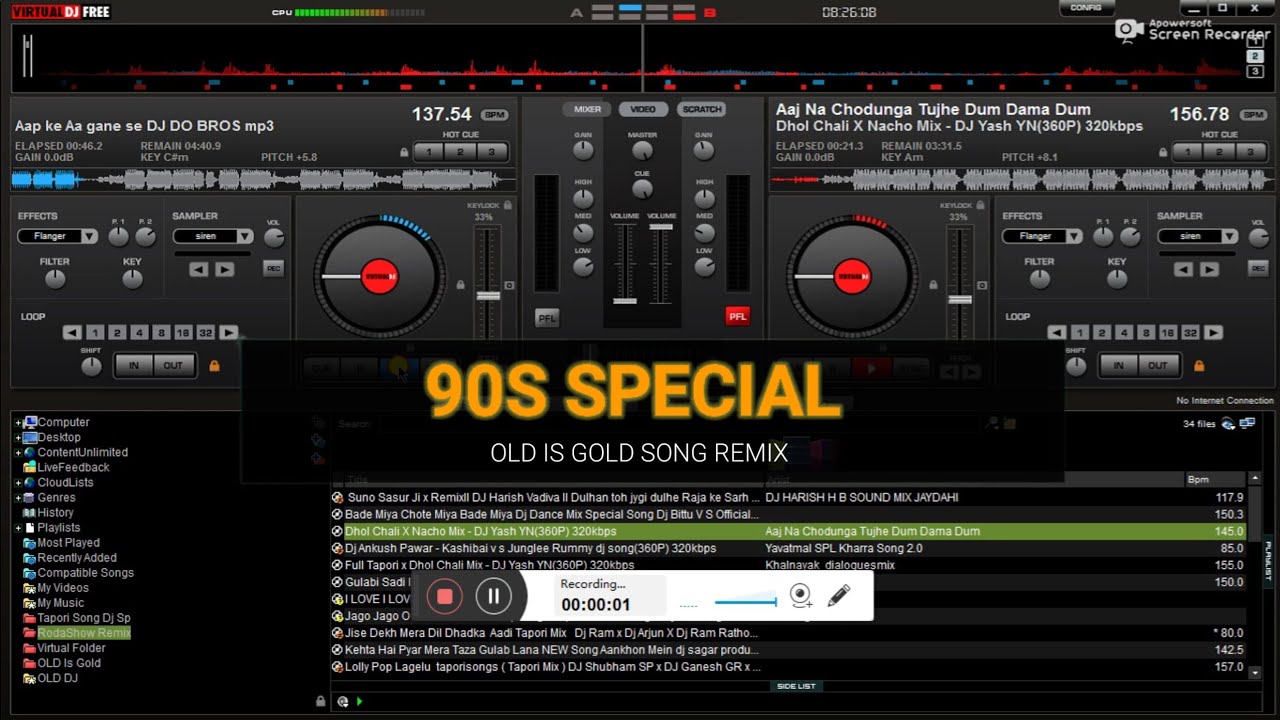Expand the Genres tree node
The height and width of the screenshot is (720, 1280).
18,498
